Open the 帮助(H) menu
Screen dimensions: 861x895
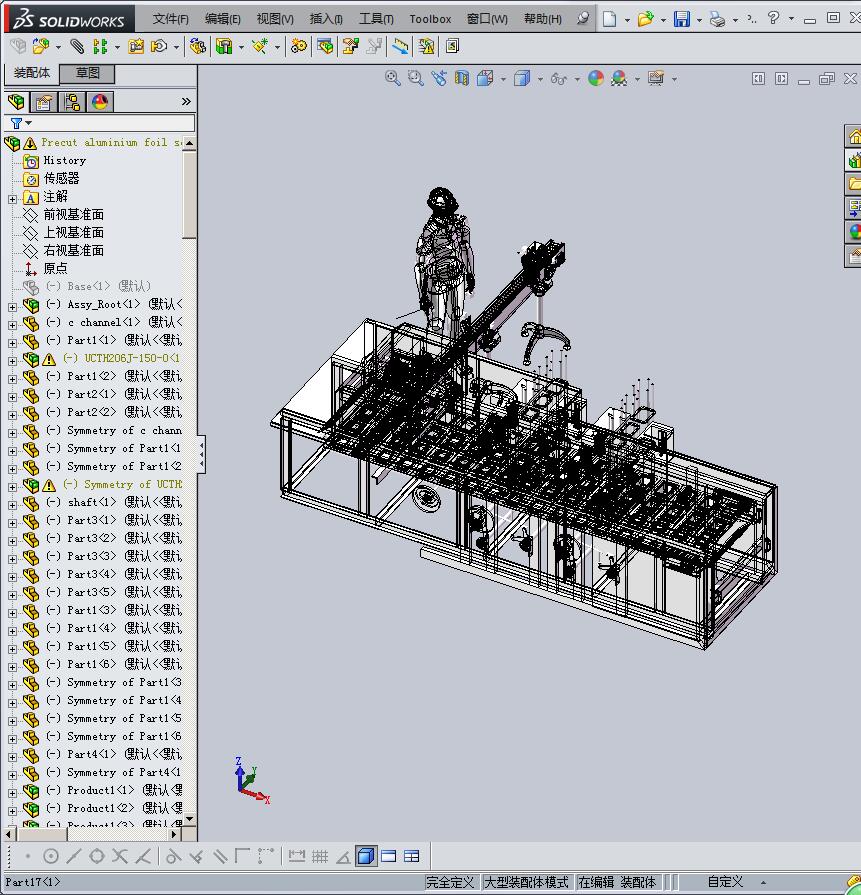click(x=542, y=19)
